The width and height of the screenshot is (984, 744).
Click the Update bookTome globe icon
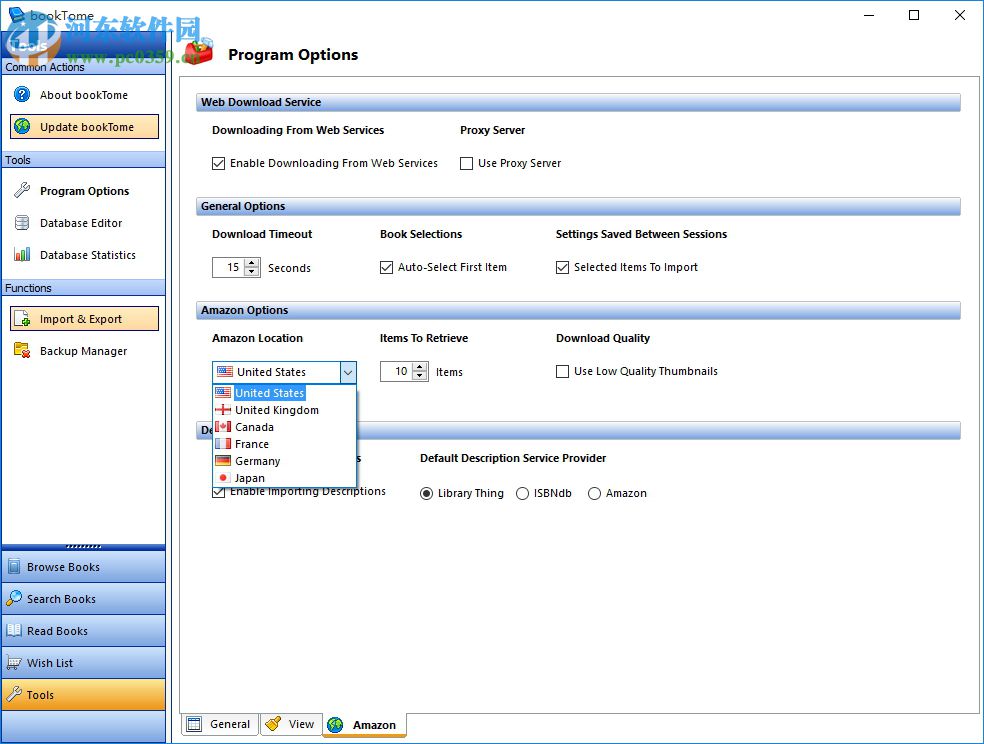22,127
